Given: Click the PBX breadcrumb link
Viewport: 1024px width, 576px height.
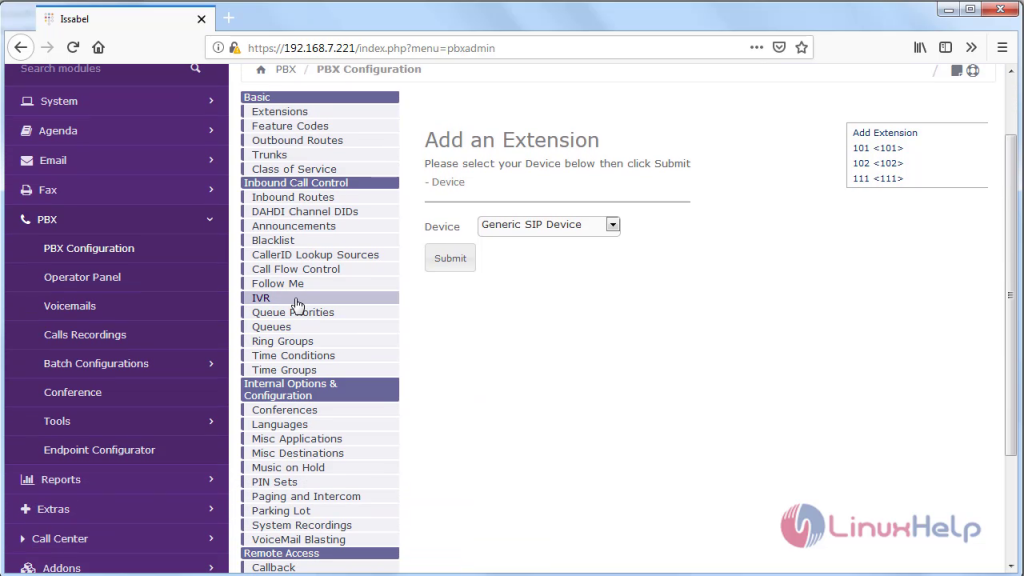Looking at the screenshot, I should coord(285,69).
